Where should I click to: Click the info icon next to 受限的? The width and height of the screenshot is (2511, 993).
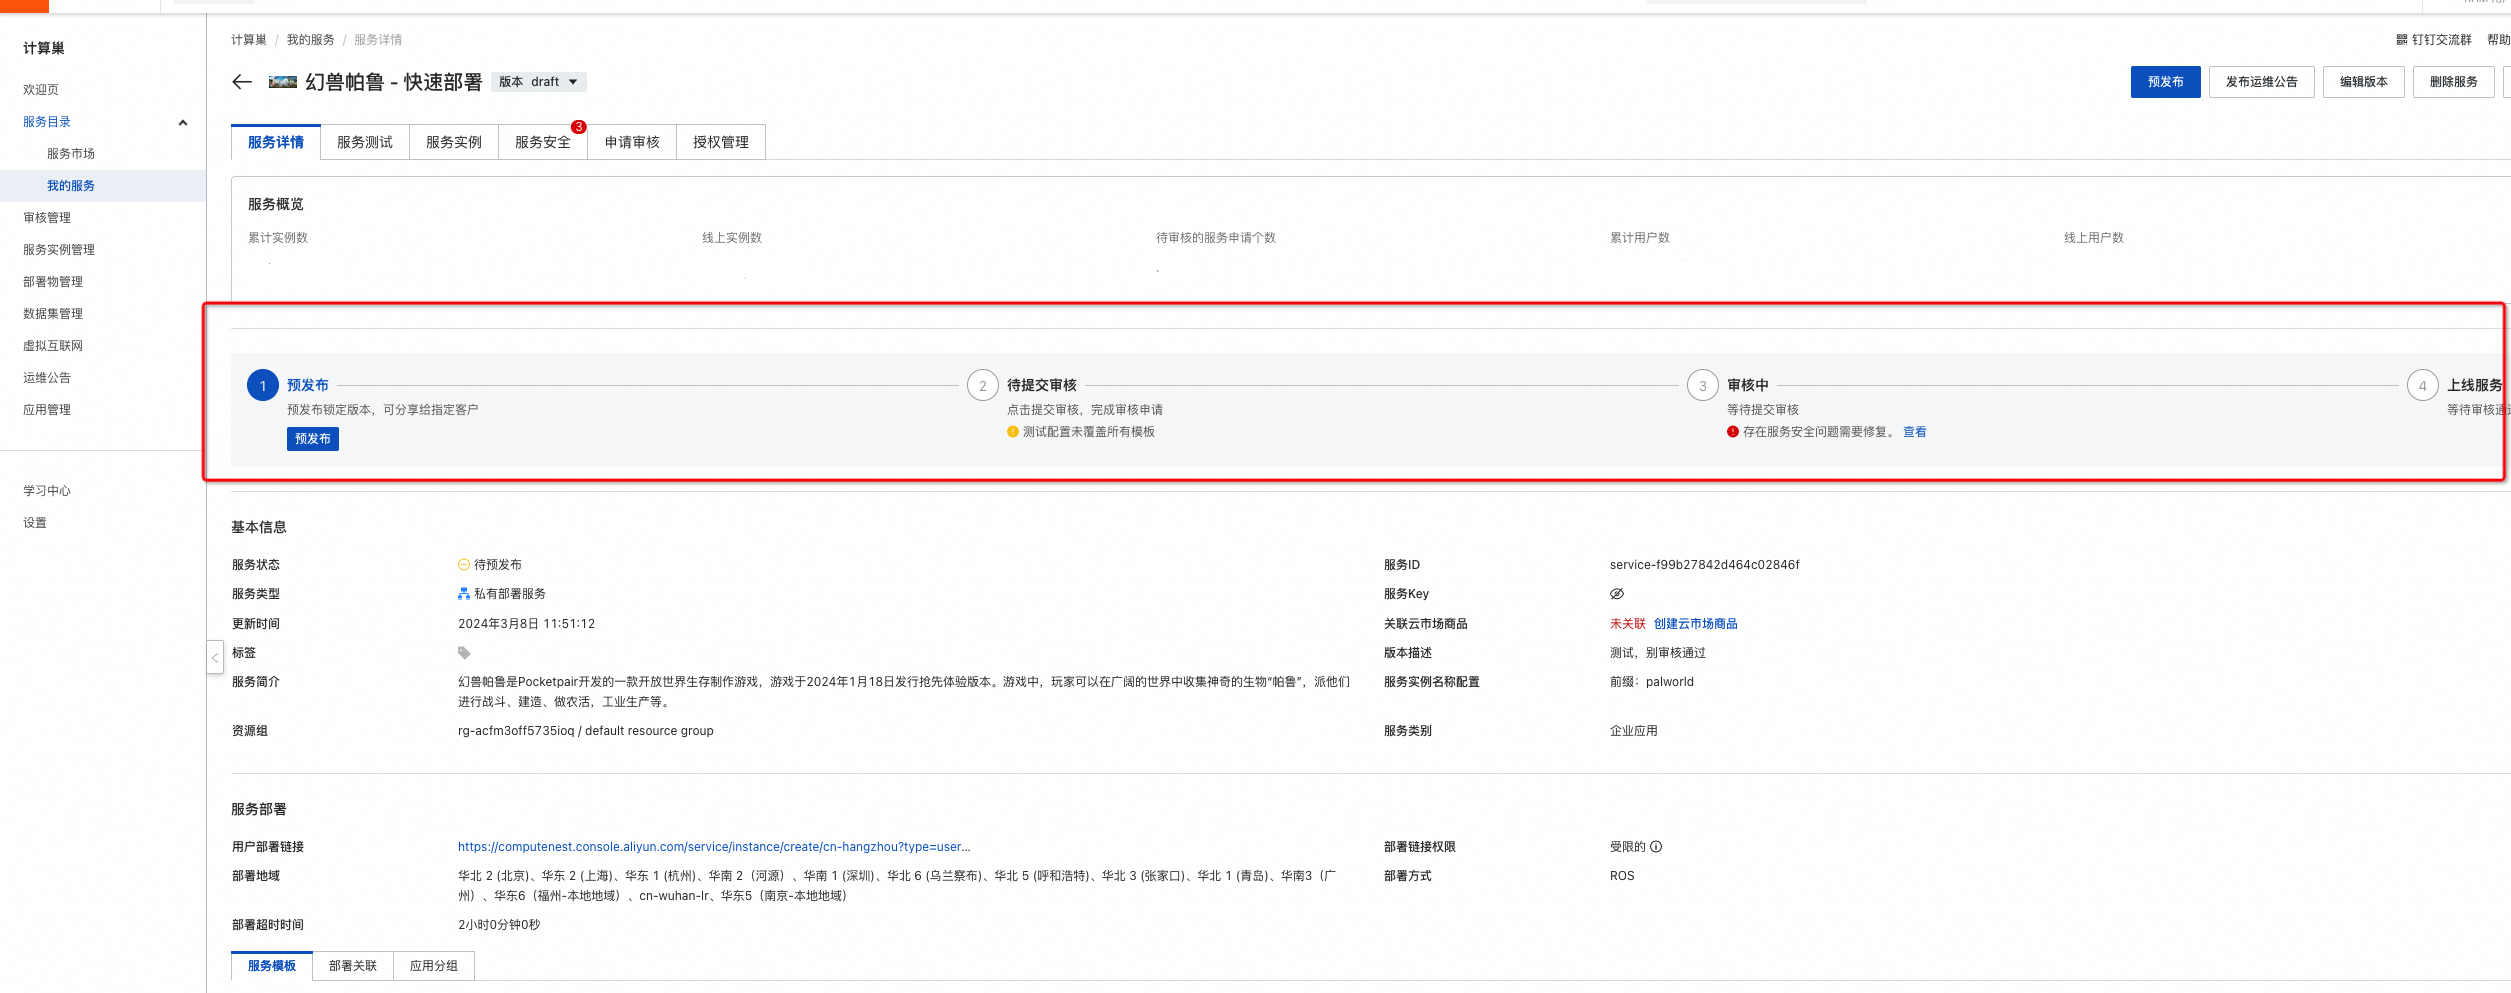tap(1656, 847)
